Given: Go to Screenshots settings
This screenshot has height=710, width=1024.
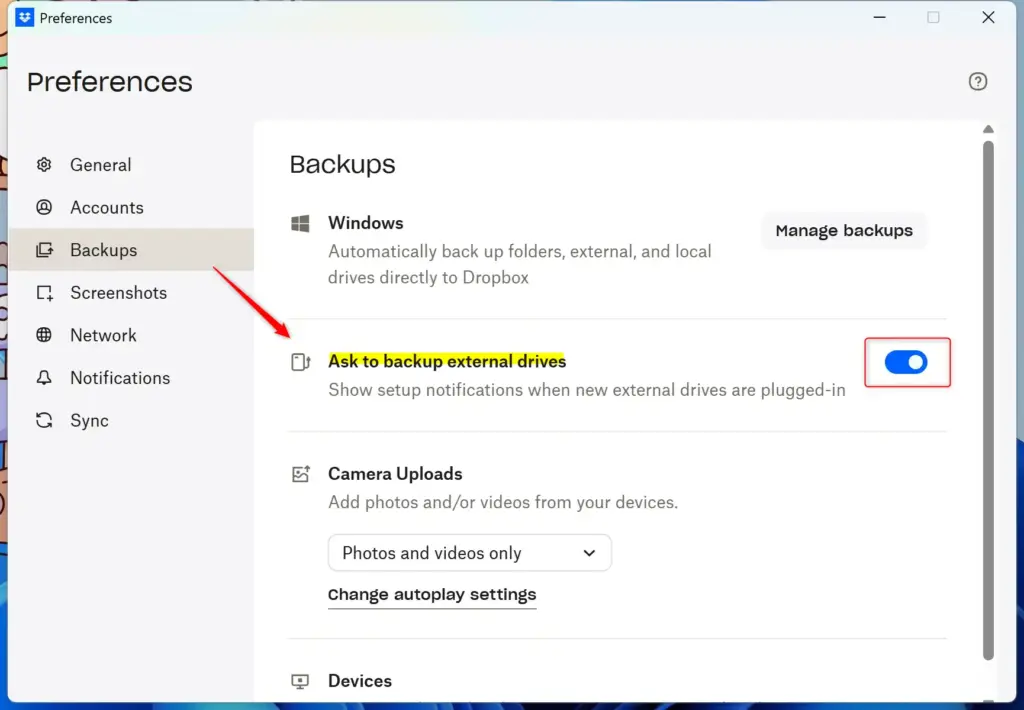Looking at the screenshot, I should click(x=131, y=293).
